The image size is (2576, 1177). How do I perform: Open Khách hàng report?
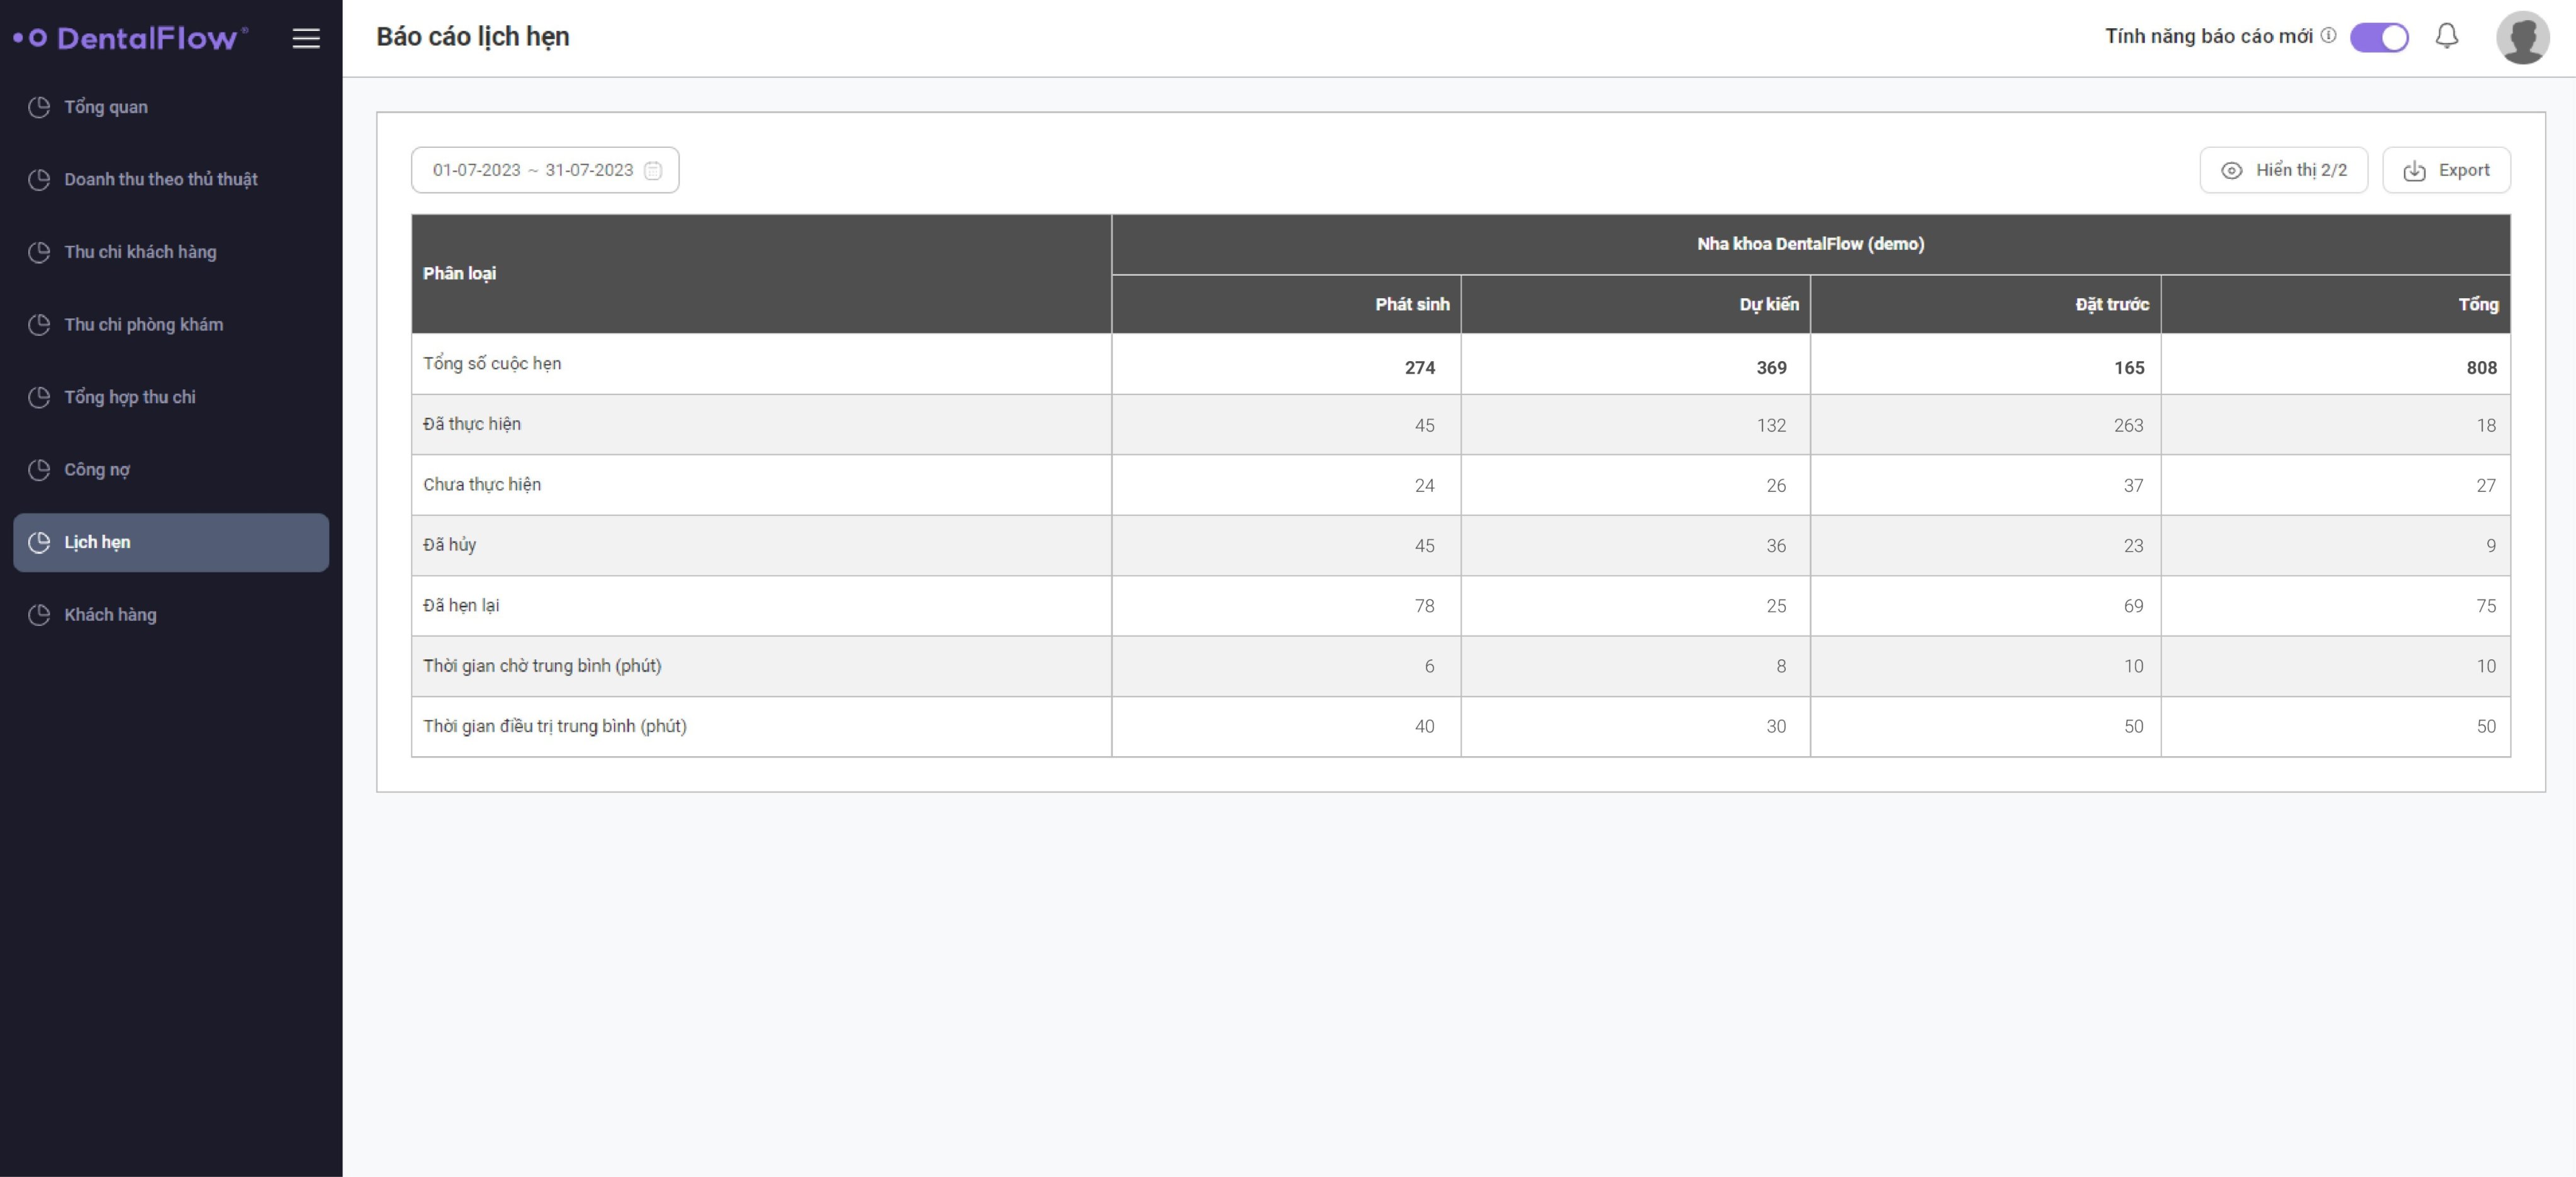[x=171, y=615]
